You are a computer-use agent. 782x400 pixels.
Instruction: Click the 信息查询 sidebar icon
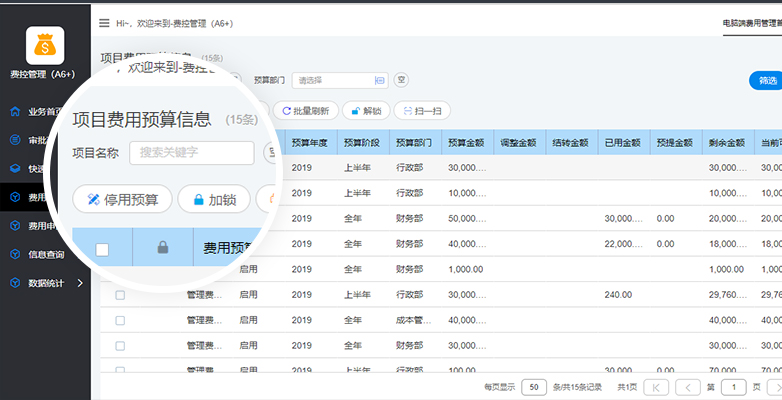[15, 254]
